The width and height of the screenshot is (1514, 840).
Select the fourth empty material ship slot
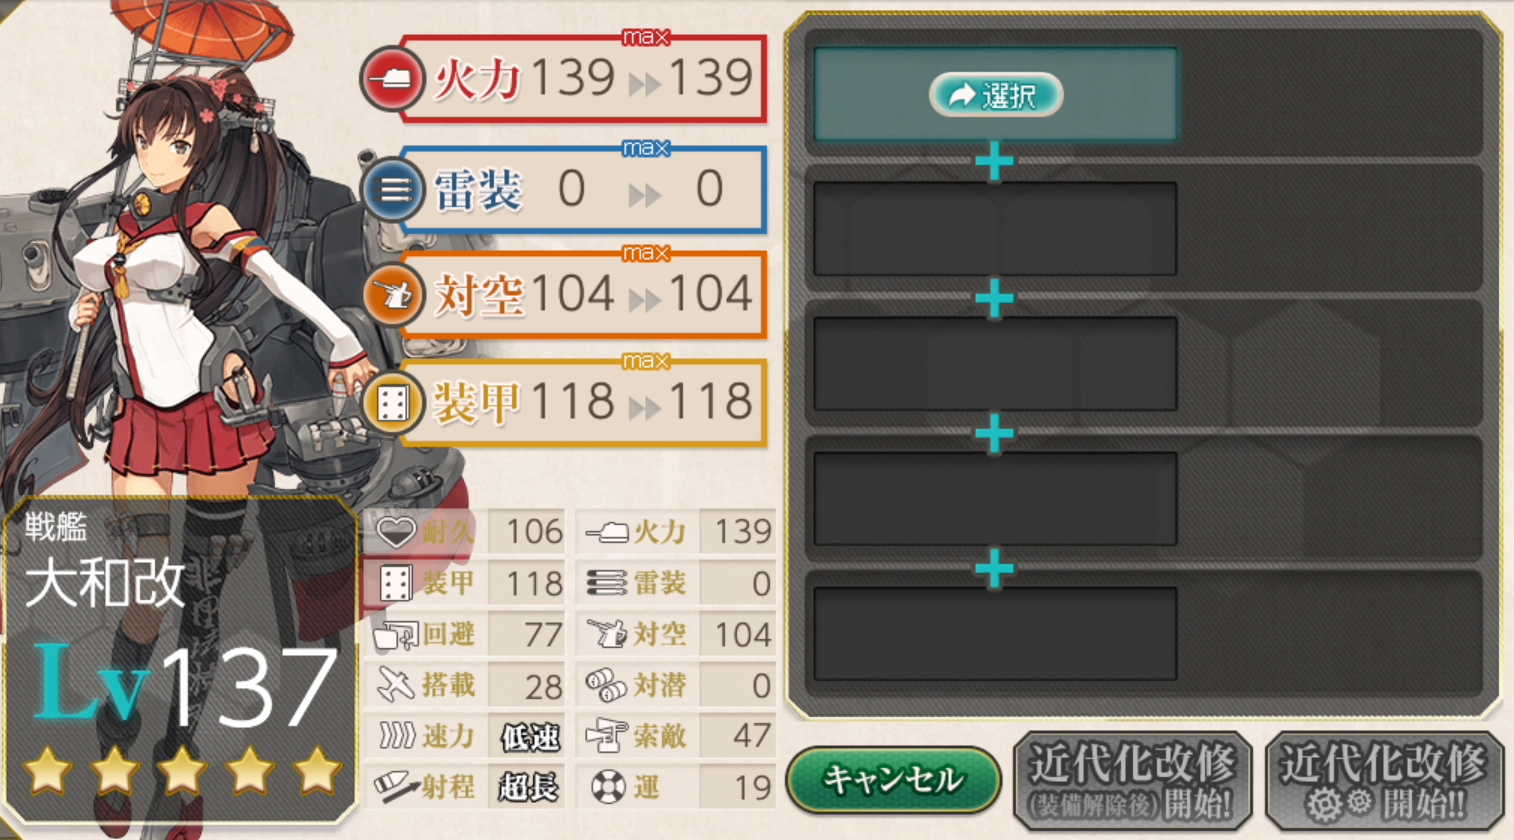995,499
